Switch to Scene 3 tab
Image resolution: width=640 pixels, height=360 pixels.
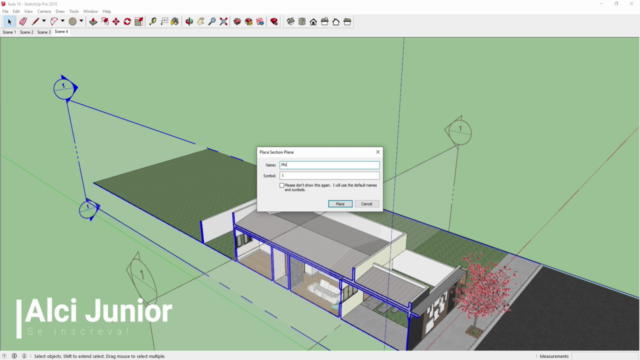(x=44, y=32)
